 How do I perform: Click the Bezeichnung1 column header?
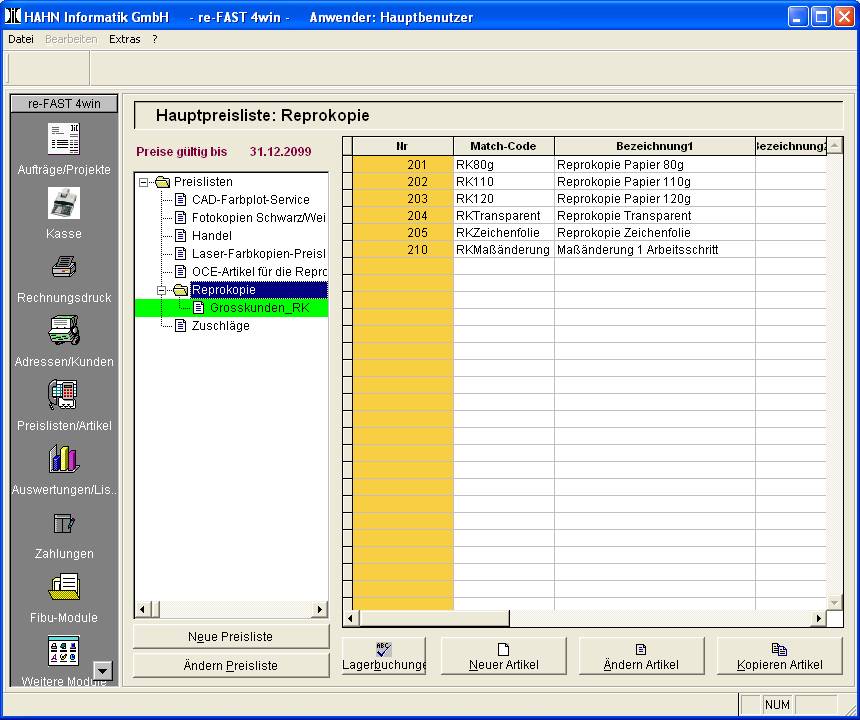click(654, 146)
